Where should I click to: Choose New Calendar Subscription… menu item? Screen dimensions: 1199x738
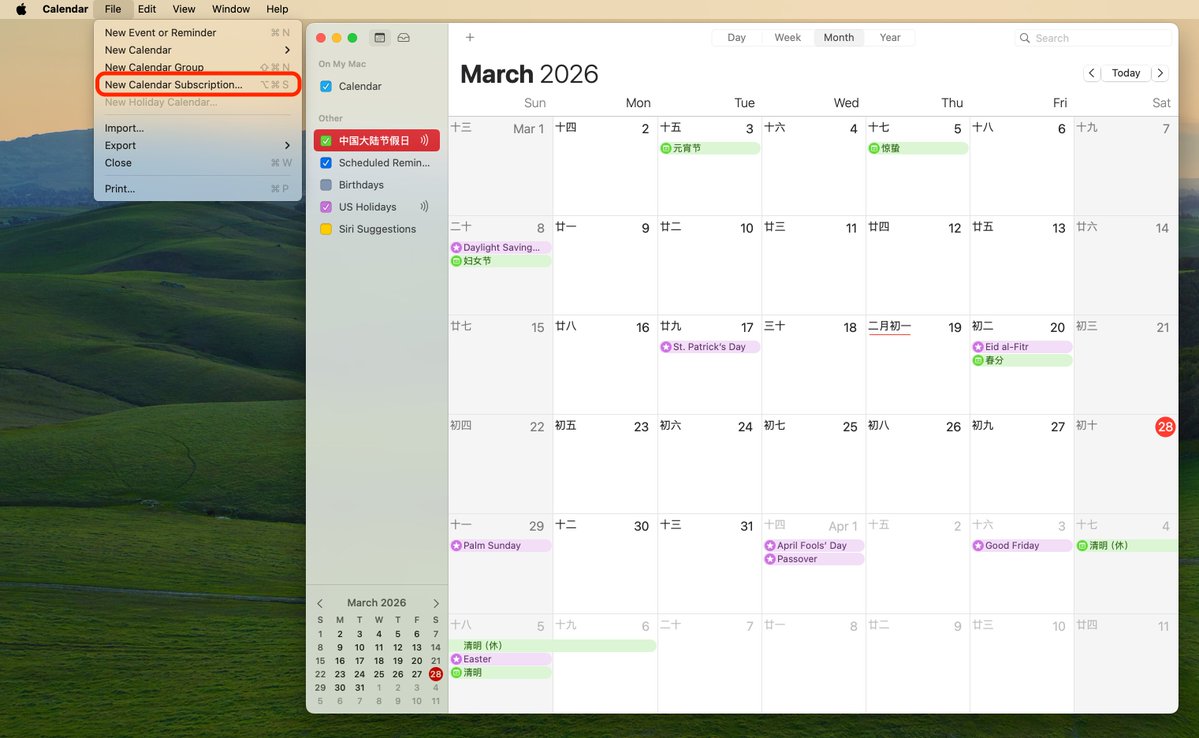[197, 85]
